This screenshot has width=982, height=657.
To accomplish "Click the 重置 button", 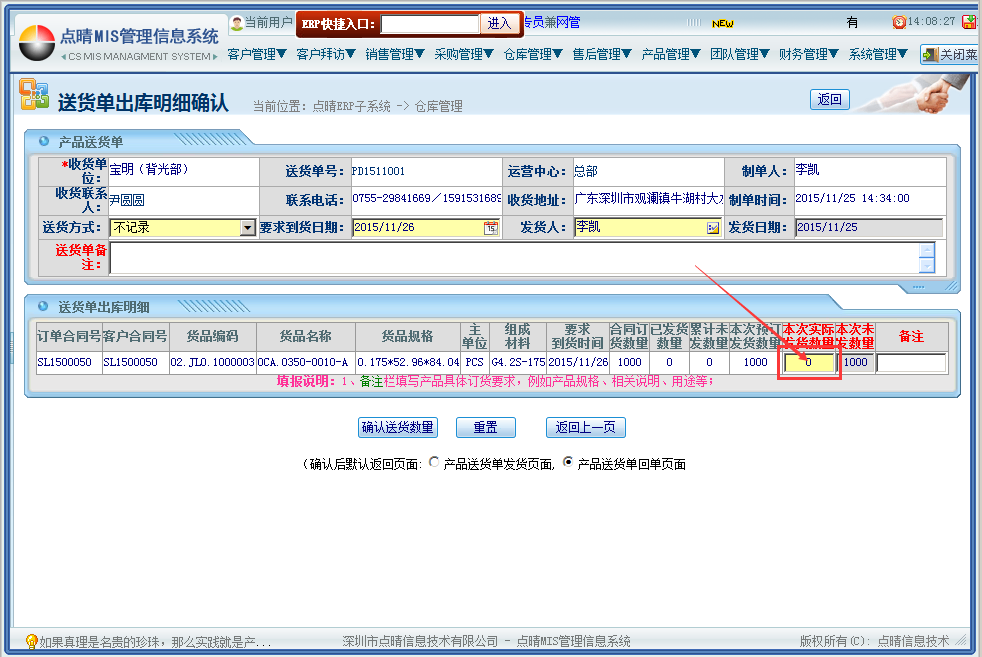I will click(x=485, y=427).
